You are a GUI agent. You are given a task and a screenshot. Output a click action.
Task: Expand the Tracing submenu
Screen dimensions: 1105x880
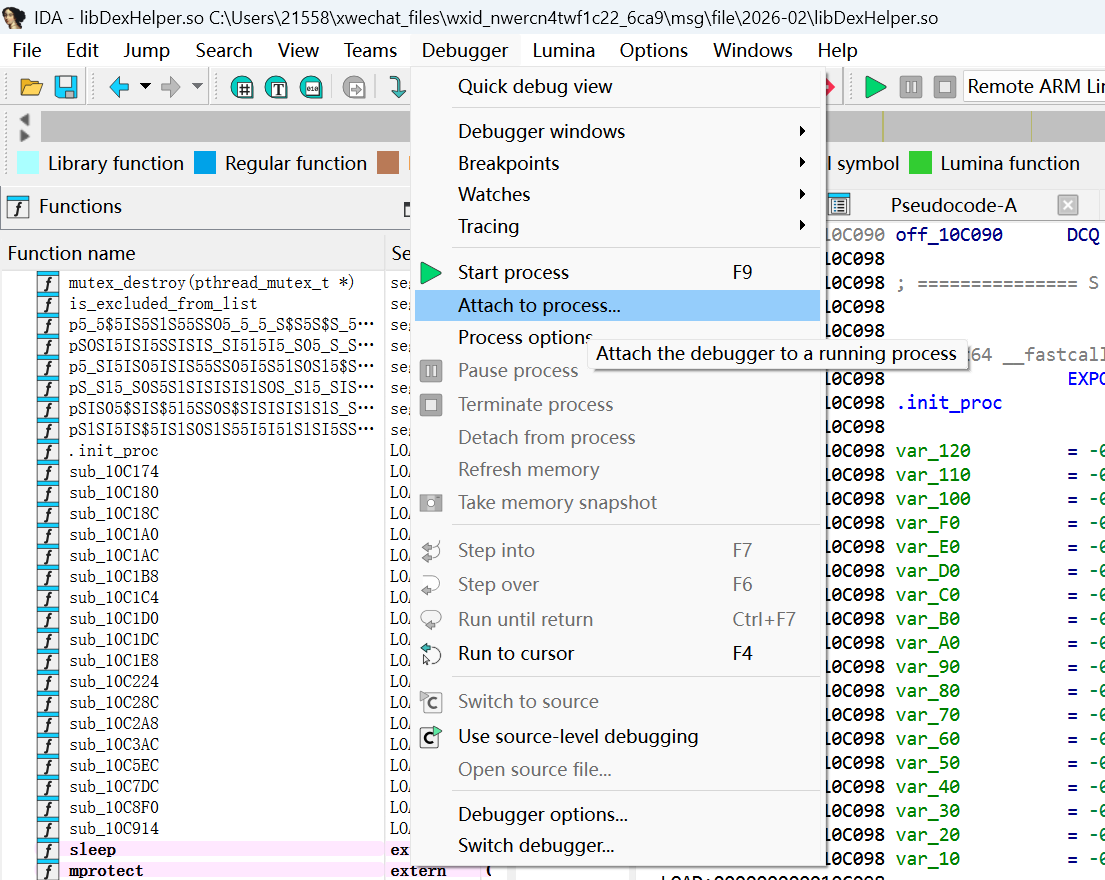pos(617,226)
